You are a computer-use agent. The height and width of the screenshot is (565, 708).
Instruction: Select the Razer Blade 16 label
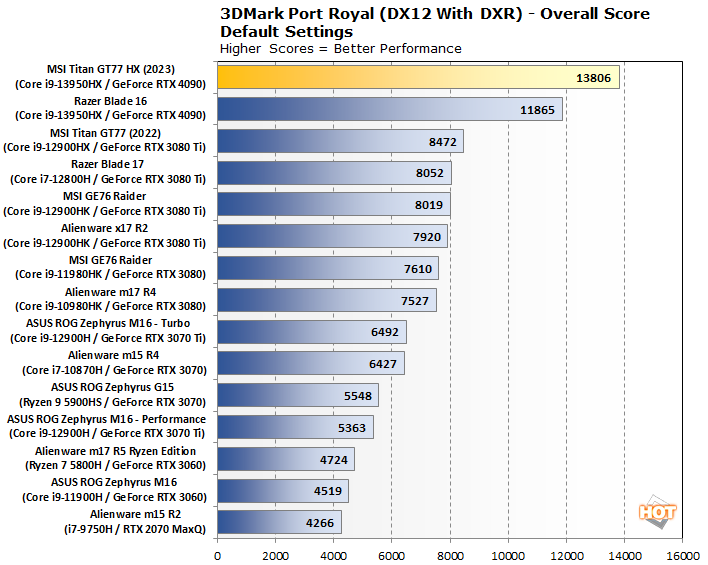111,108
